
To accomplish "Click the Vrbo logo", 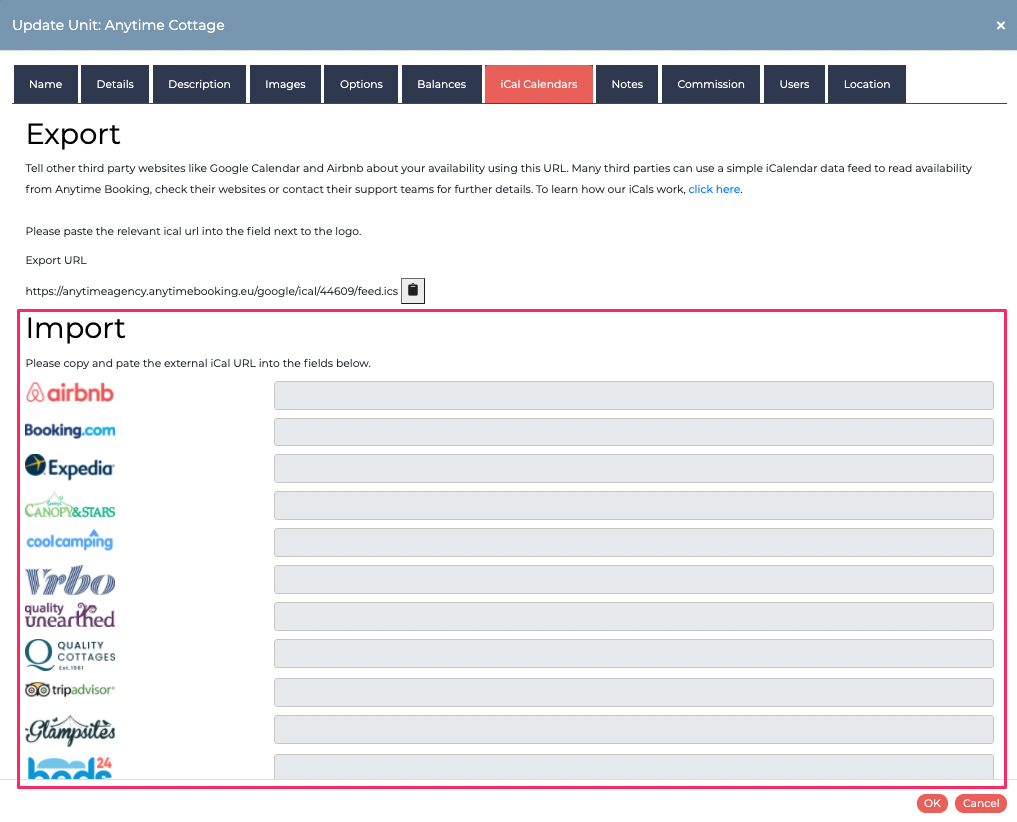I will 70,581.
